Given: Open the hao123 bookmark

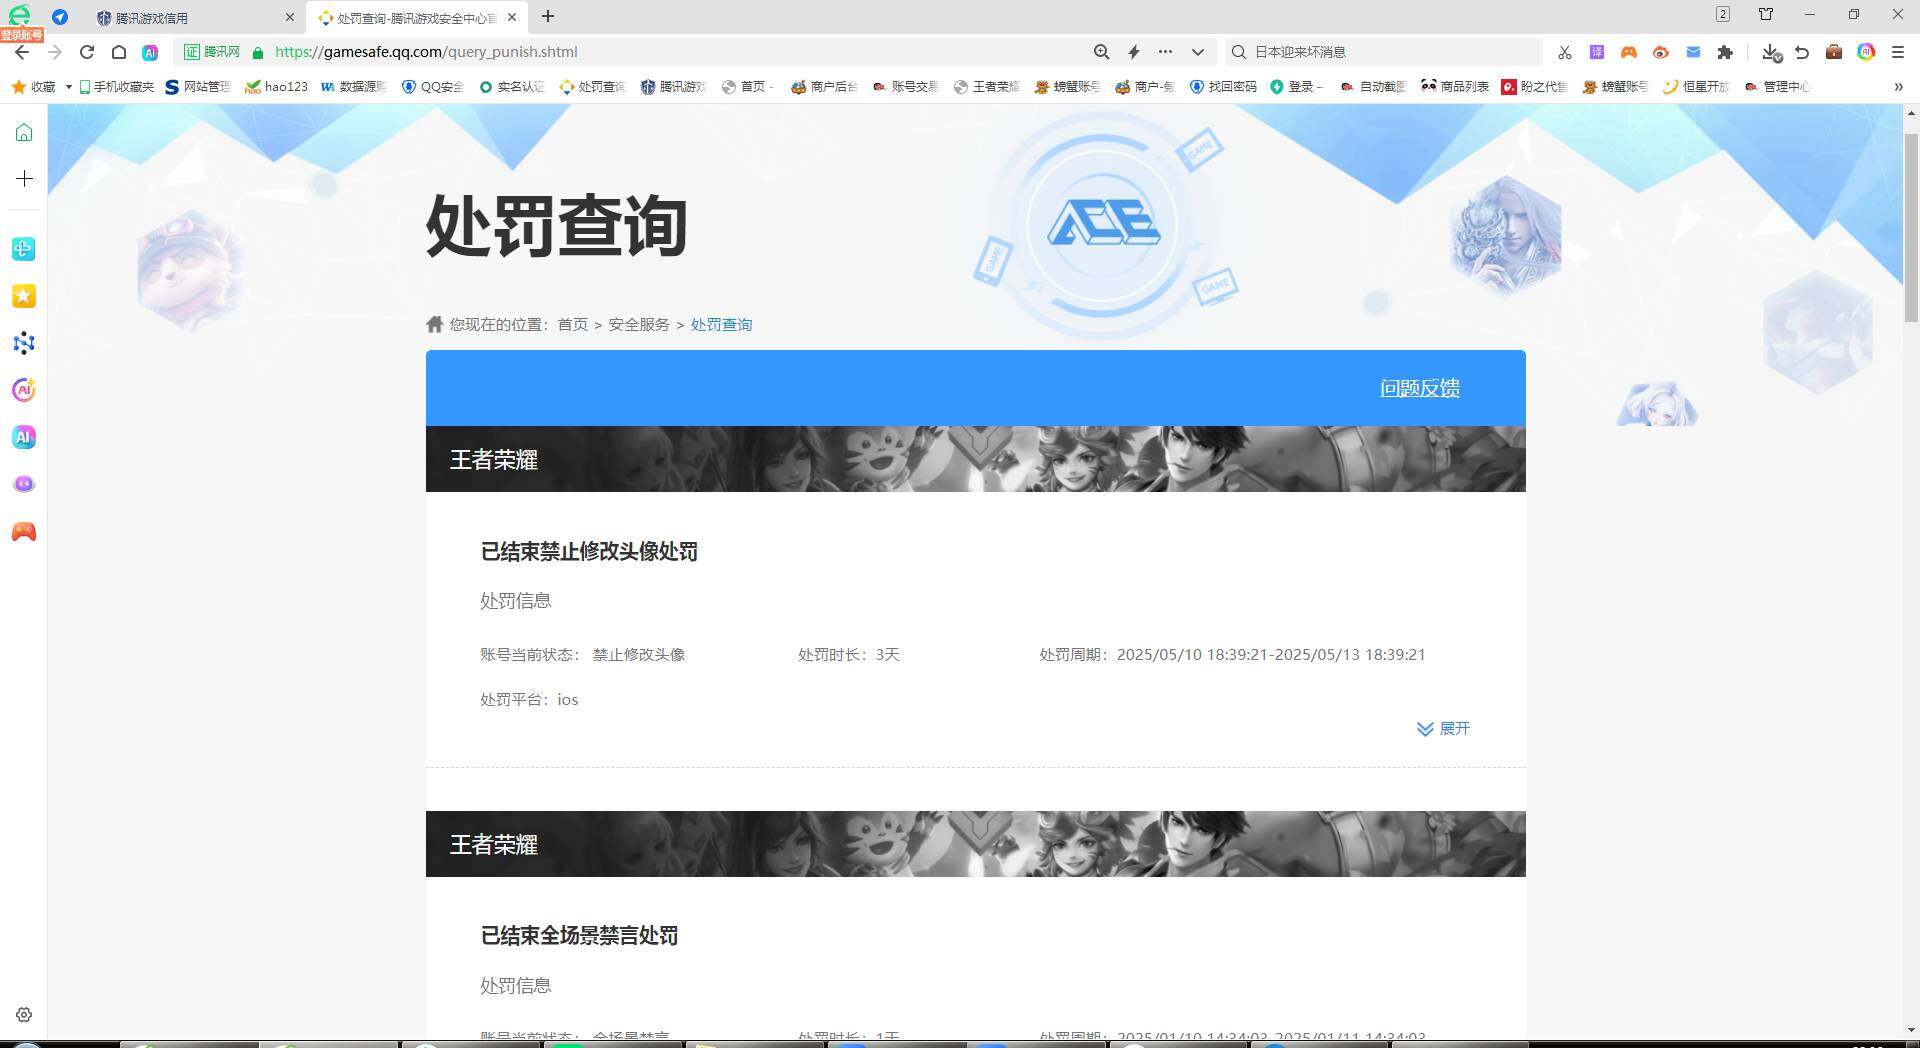Looking at the screenshot, I should point(276,87).
